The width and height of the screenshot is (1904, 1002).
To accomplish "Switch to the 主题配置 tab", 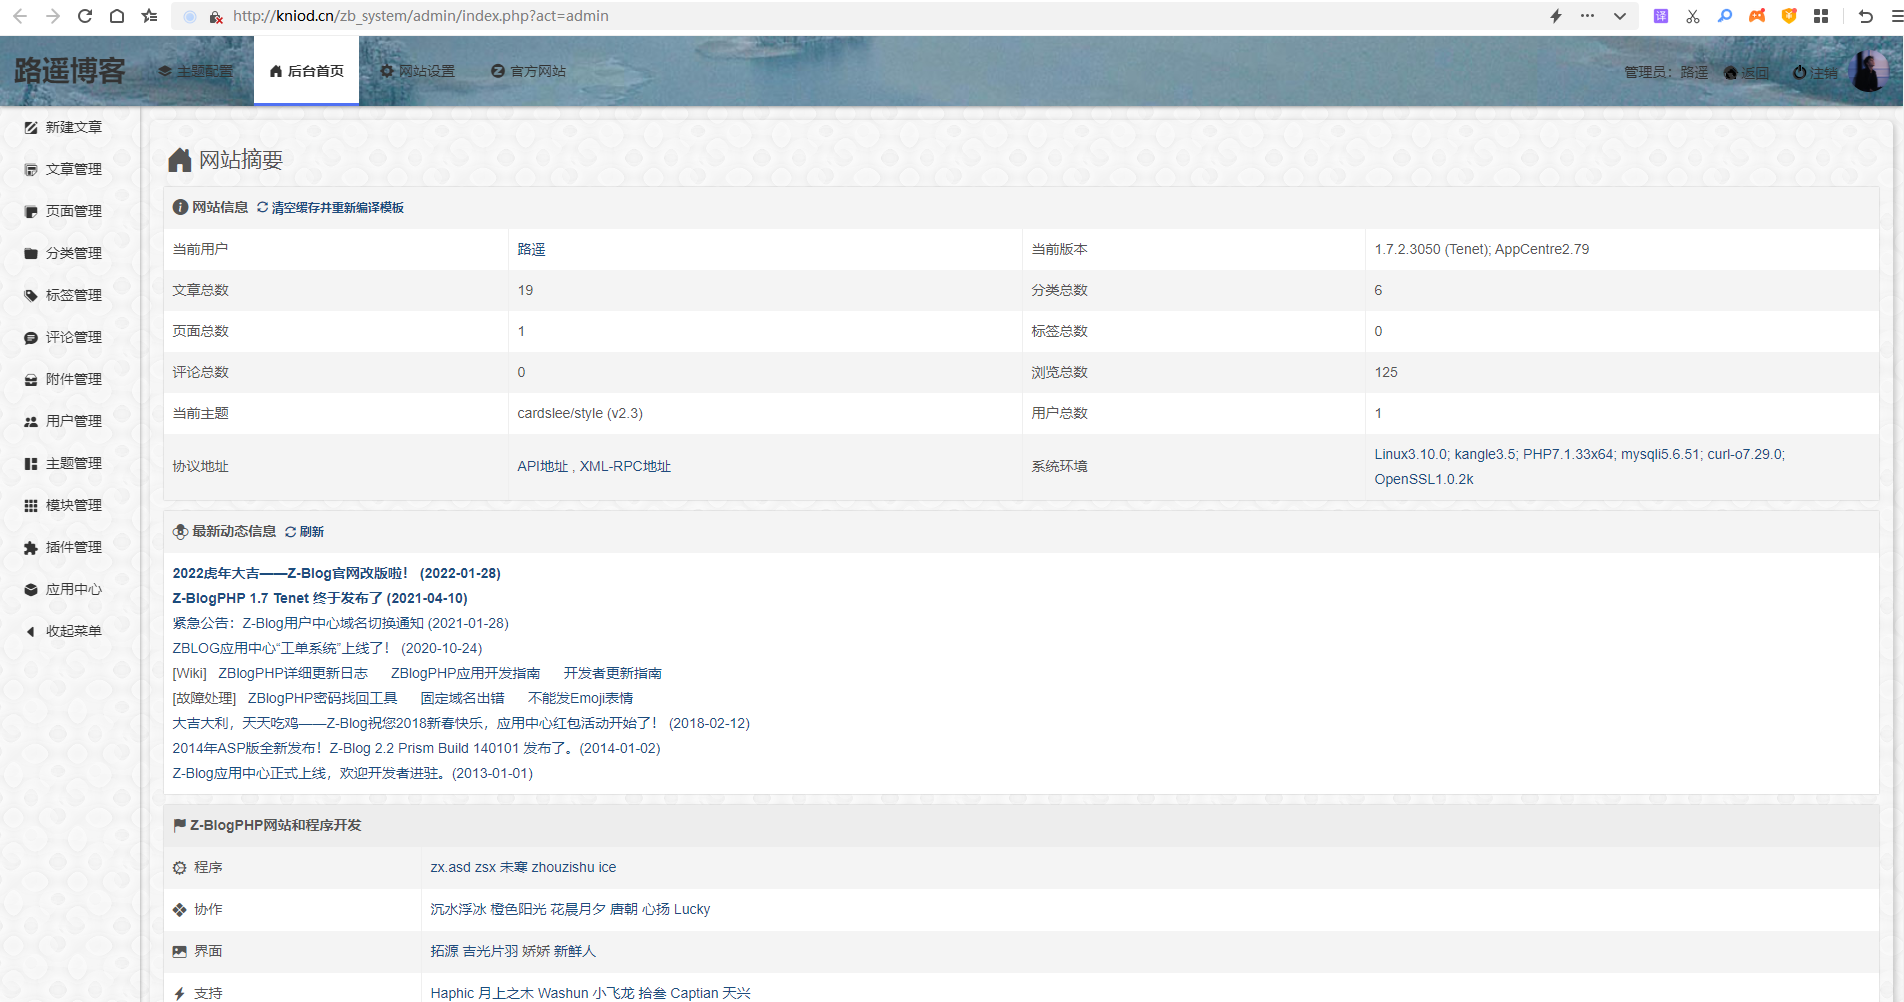I will pos(196,72).
